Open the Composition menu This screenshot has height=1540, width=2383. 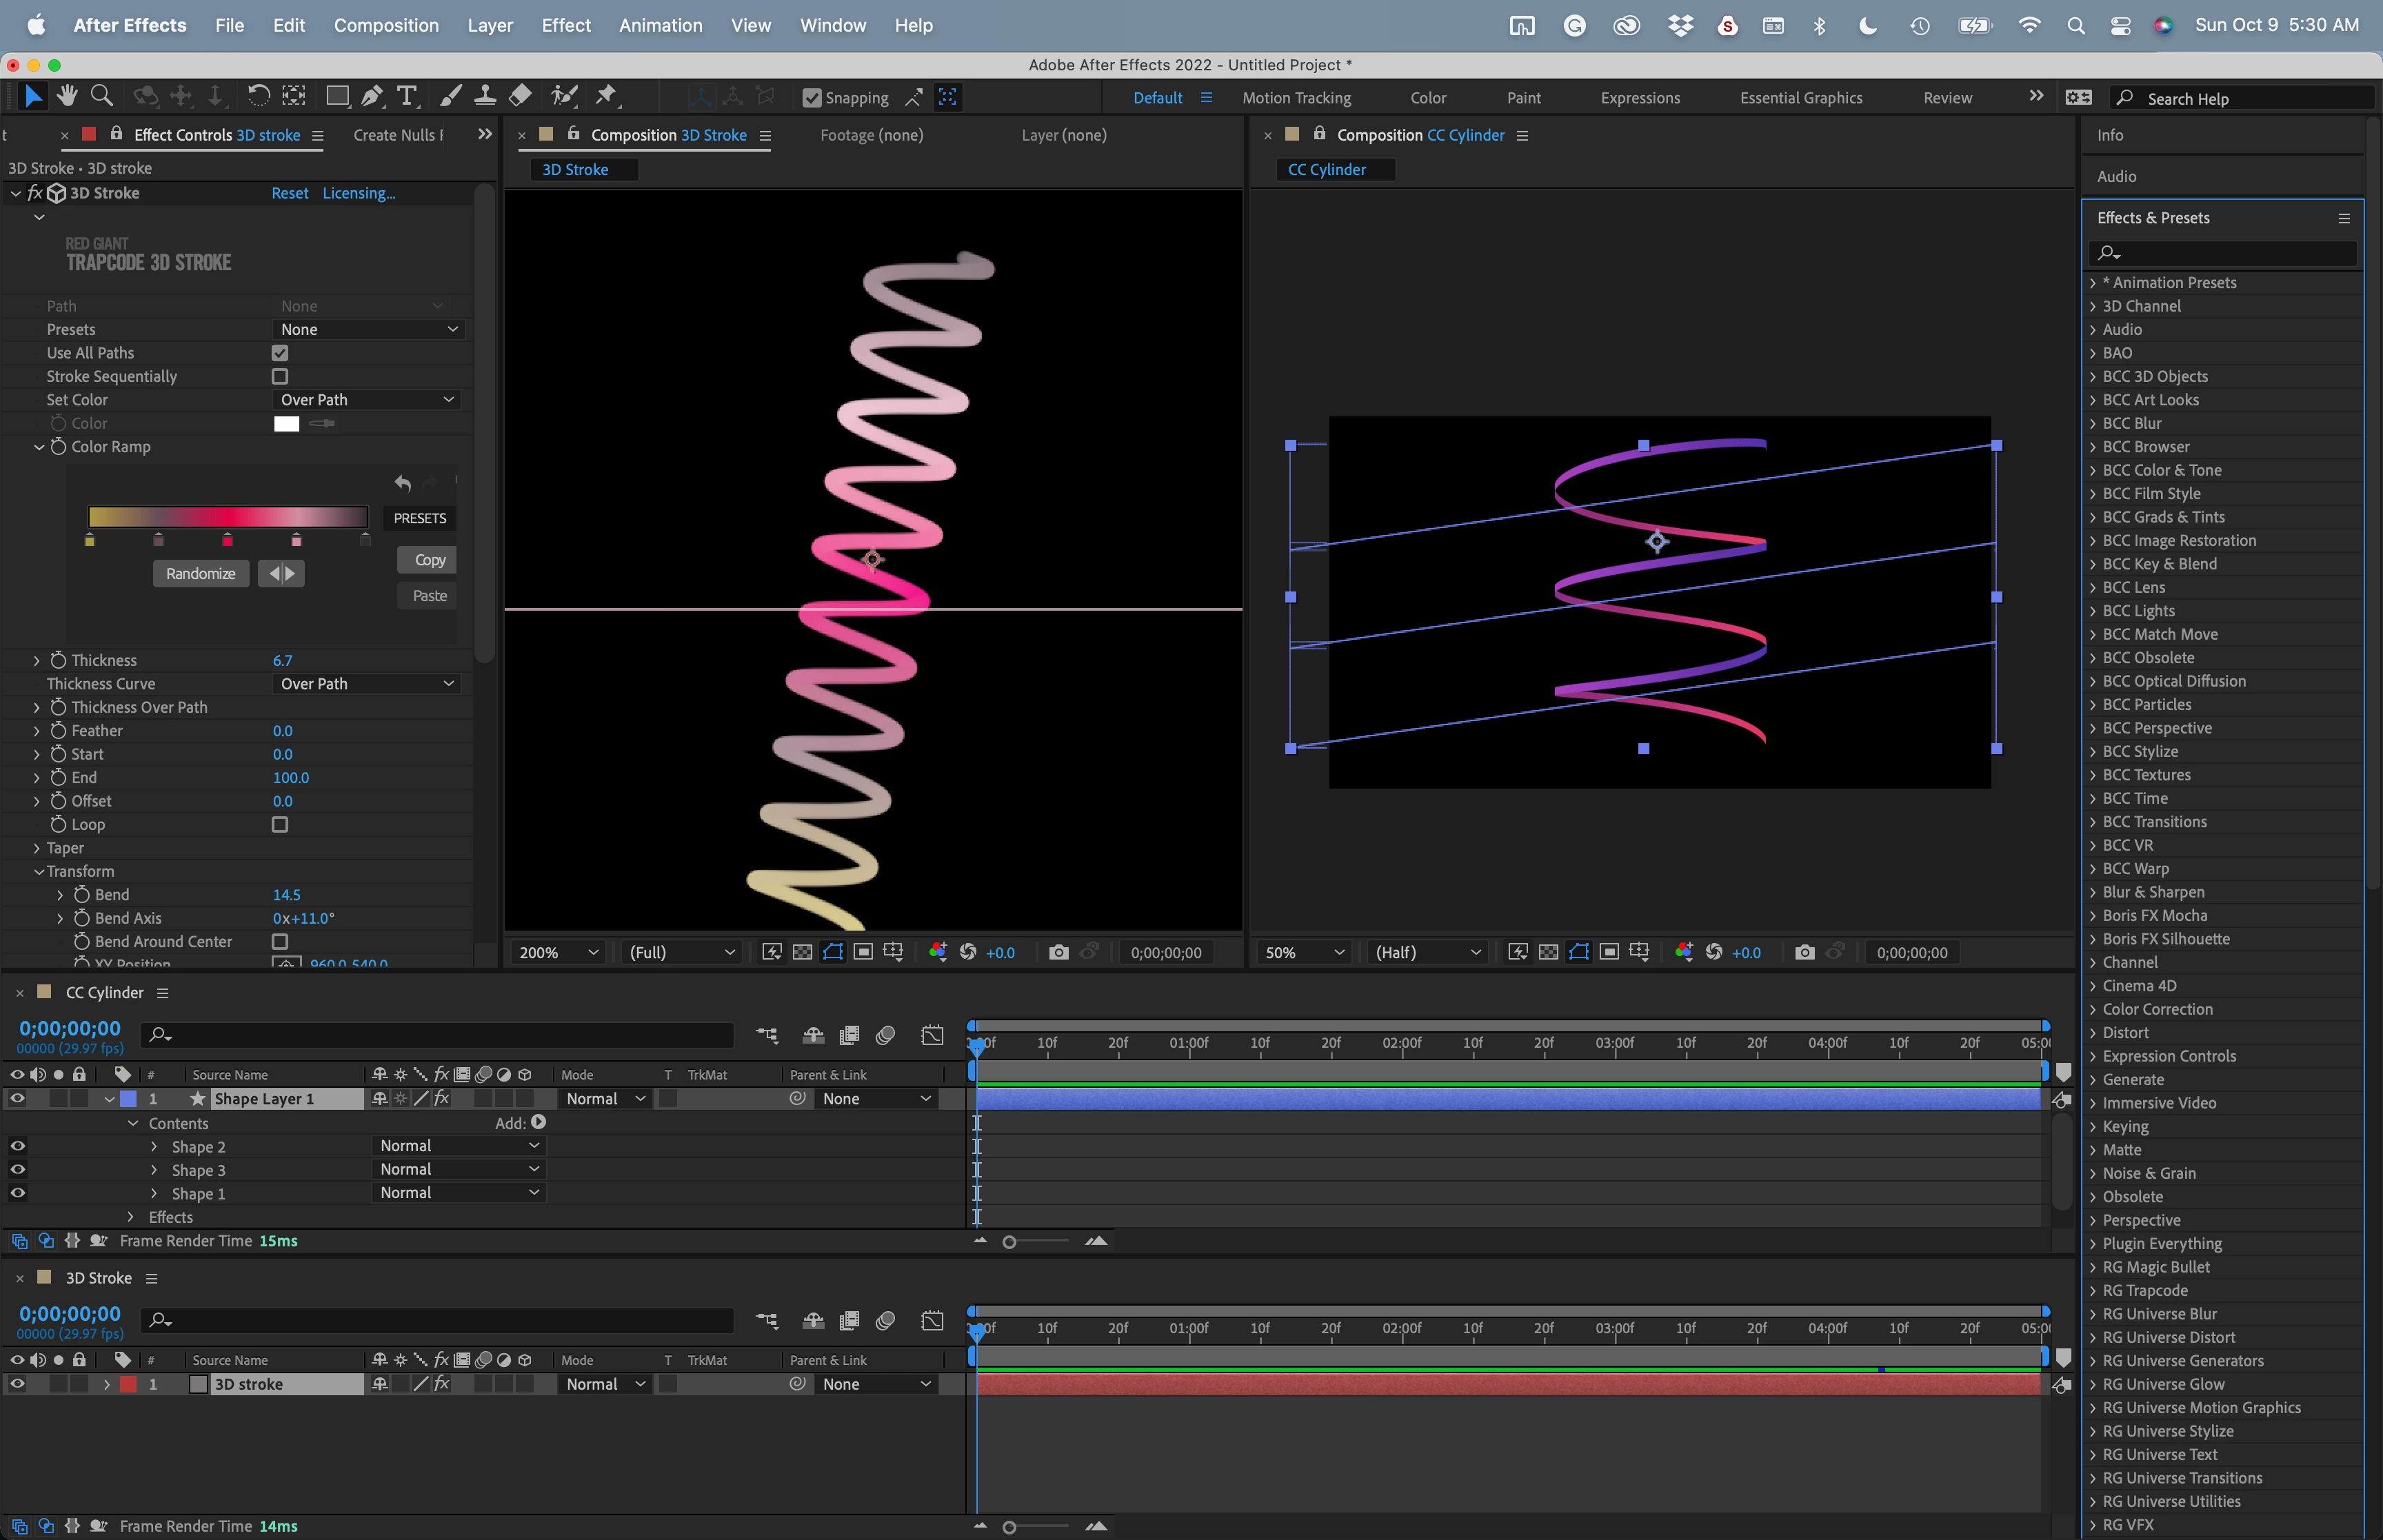386,25
